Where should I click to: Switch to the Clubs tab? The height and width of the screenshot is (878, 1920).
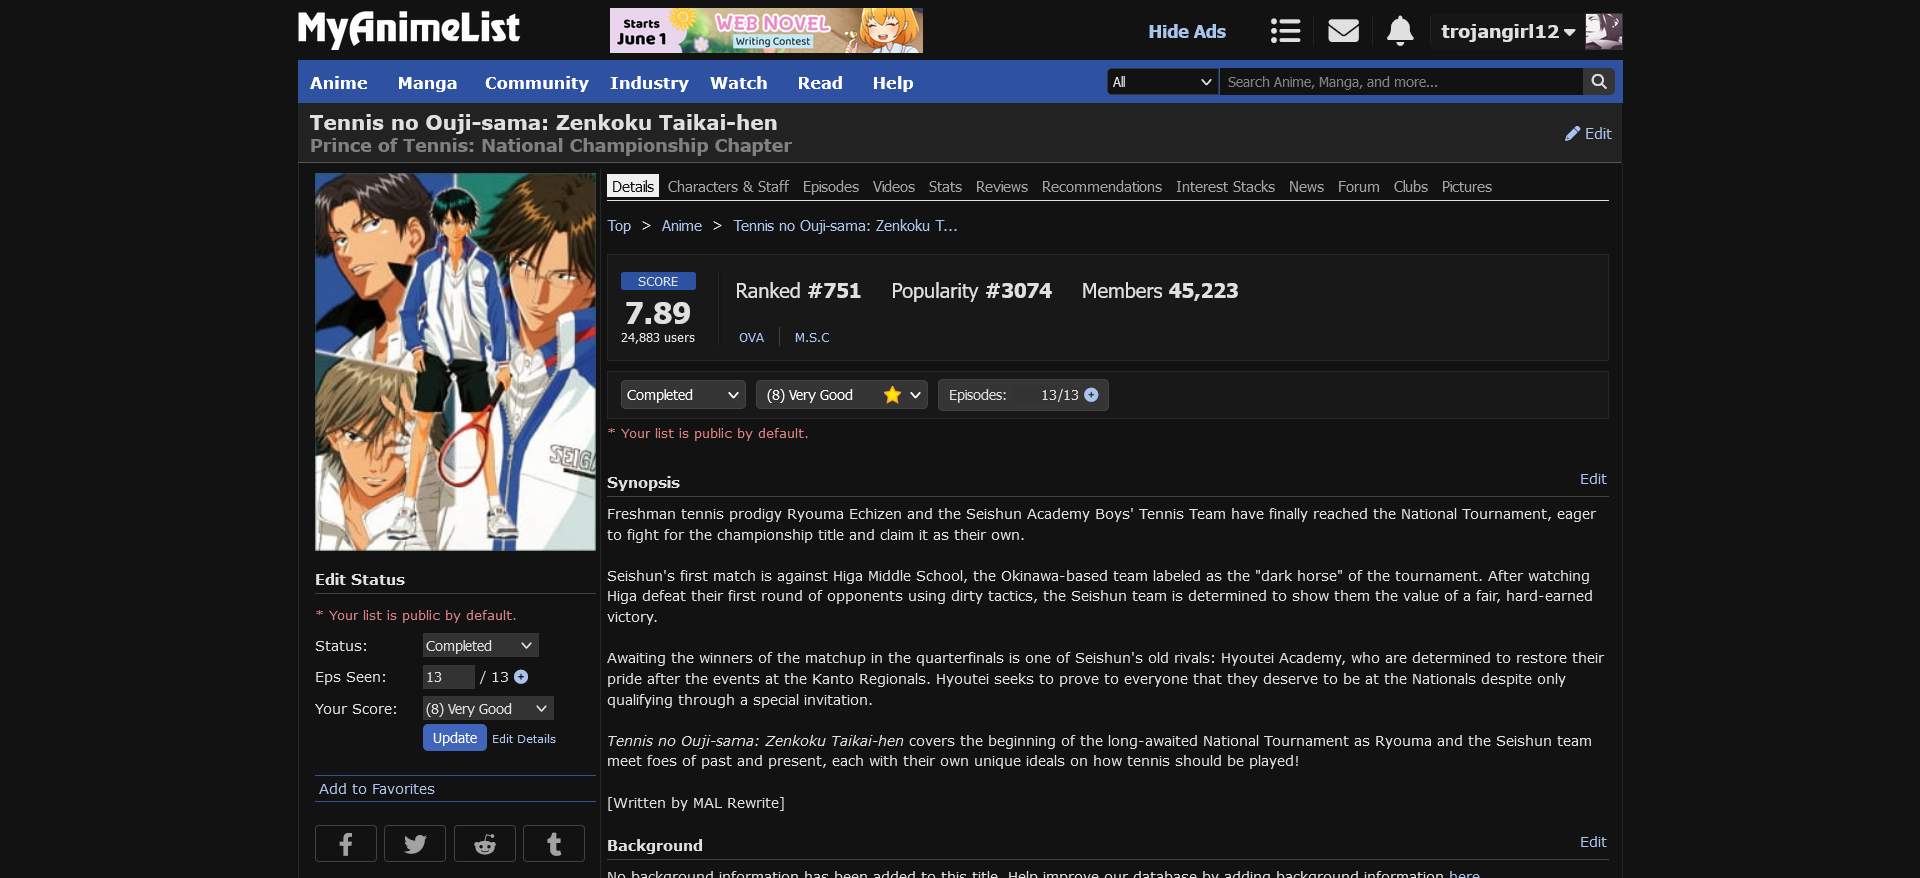(x=1411, y=187)
